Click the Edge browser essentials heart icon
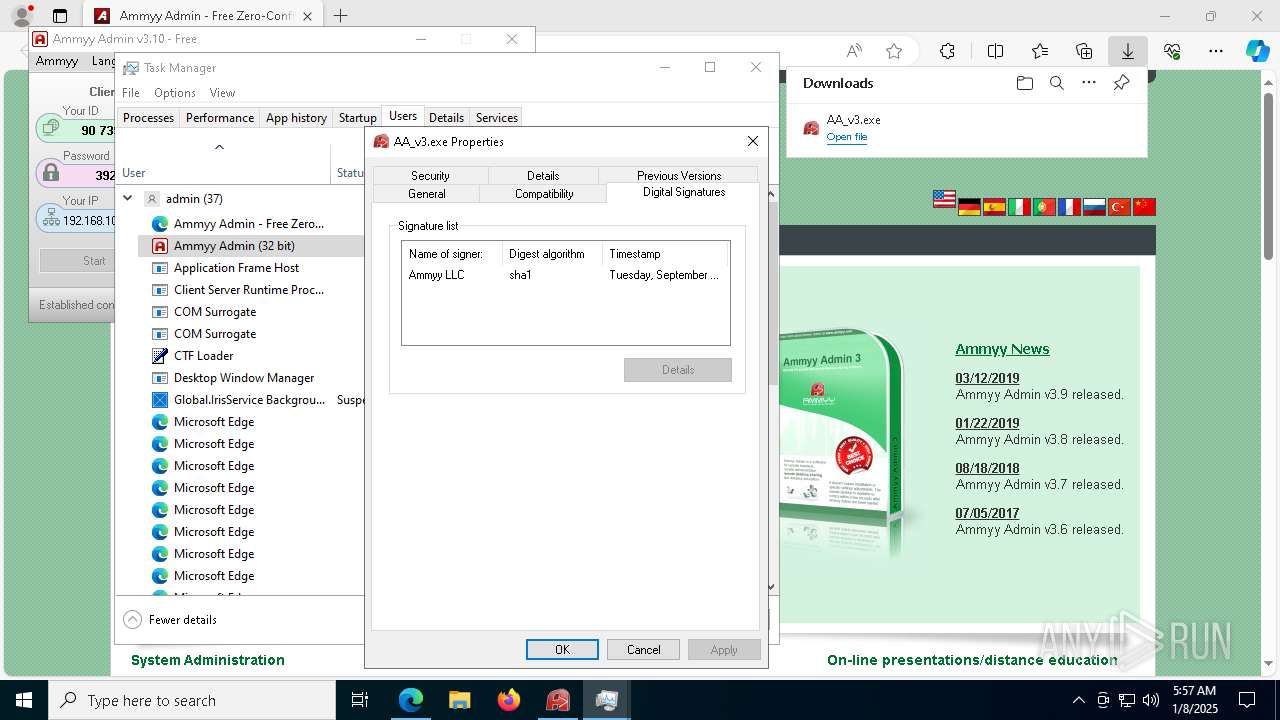Image resolution: width=1280 pixels, height=720 pixels. [1172, 51]
